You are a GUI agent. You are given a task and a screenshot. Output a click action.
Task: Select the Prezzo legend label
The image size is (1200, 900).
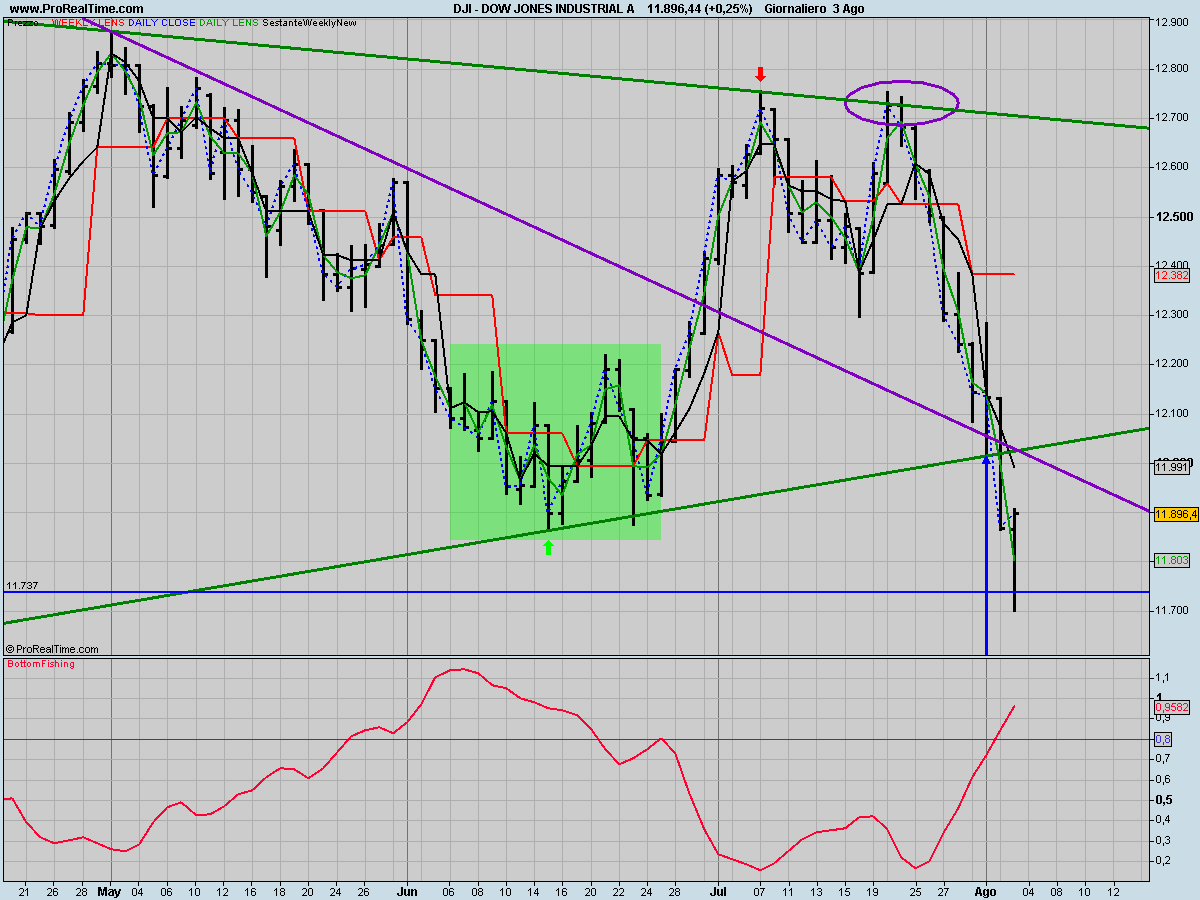click(x=22, y=21)
